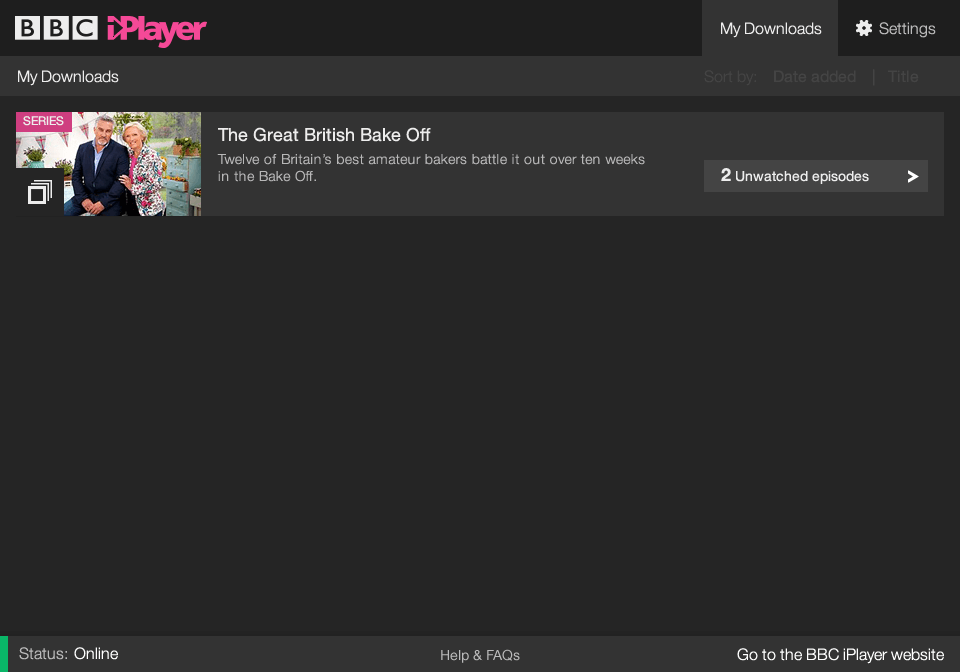This screenshot has width=960, height=672.
Task: Open The Great British Bake Off thumbnail
Action: click(x=108, y=164)
